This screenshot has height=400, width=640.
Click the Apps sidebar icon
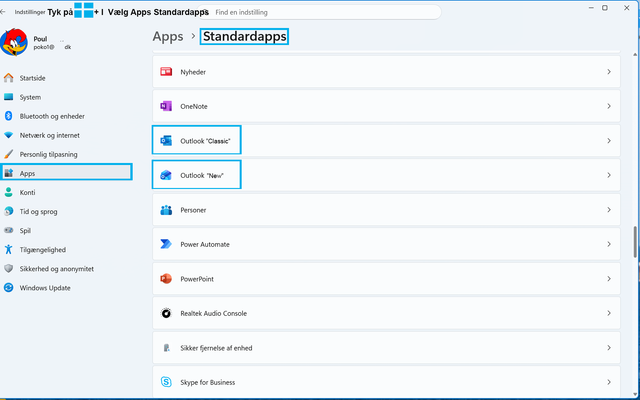(9, 173)
